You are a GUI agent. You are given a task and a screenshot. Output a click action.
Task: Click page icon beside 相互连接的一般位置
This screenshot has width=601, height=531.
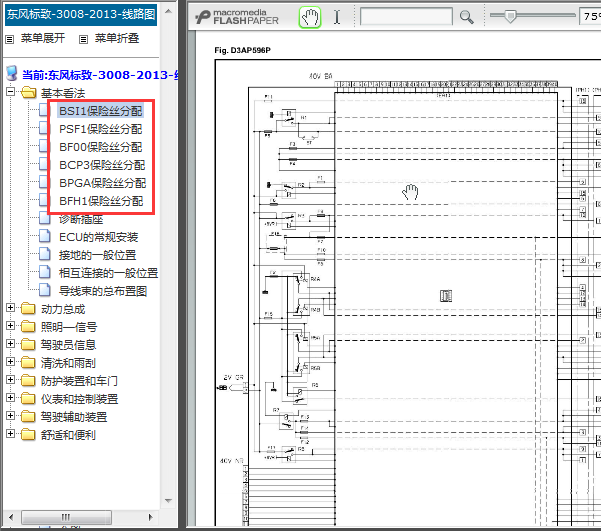point(45,272)
